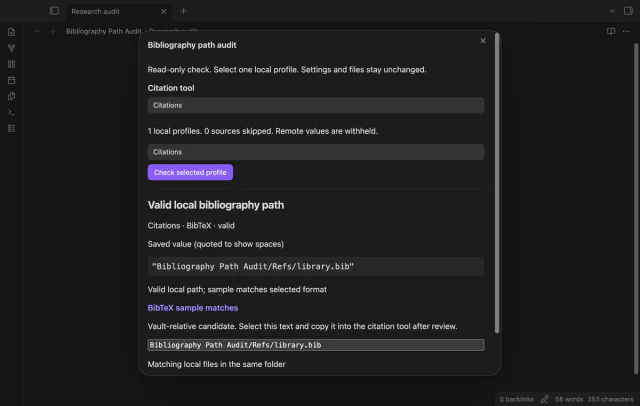Viewport: 640px width, 406px height.
Task: Click the bottom ribbon list-layout icon
Action: (11, 129)
